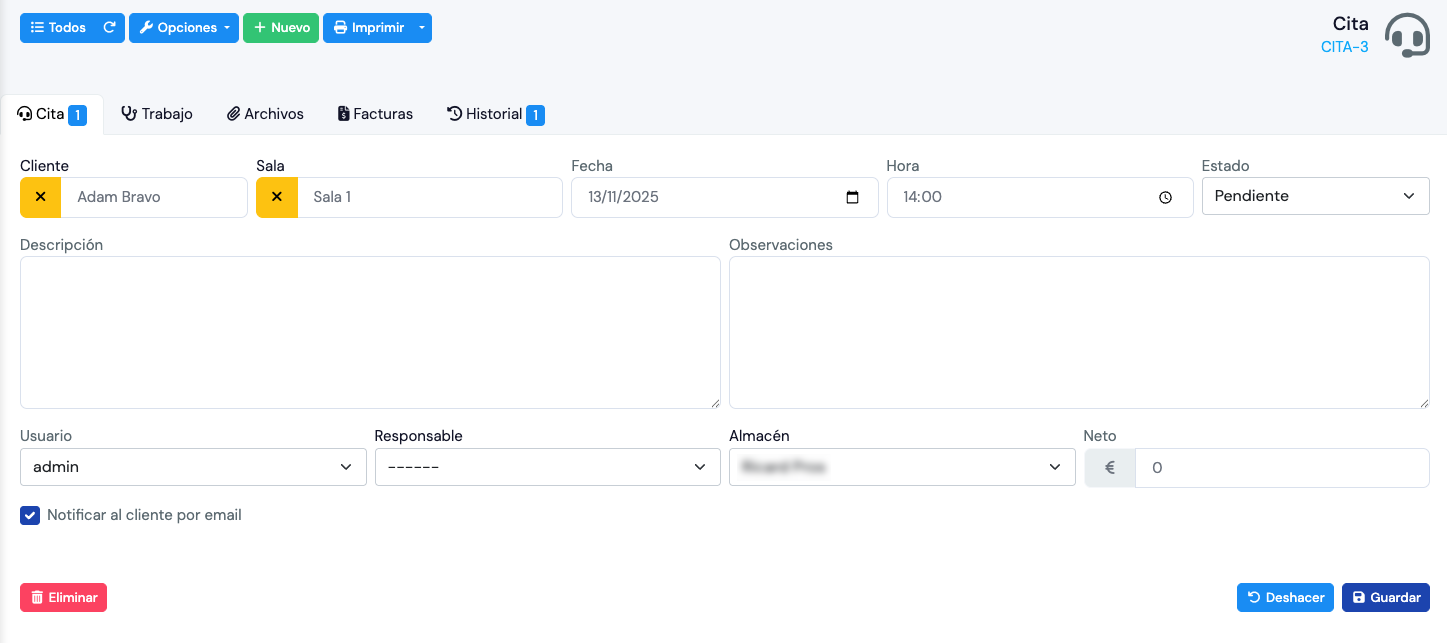The height and width of the screenshot is (643, 1447).
Task: Open the Facturas tab
Action: point(375,114)
